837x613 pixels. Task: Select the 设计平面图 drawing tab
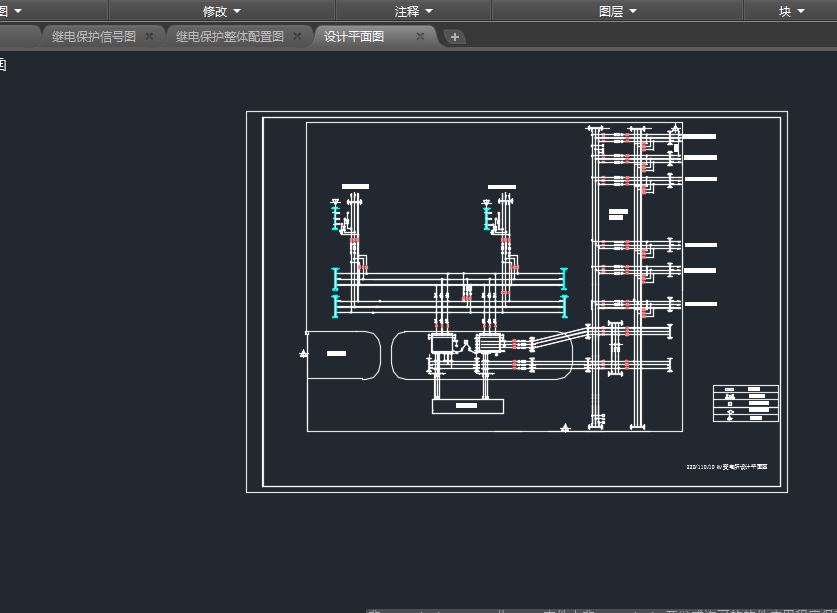pyautogui.click(x=354, y=36)
